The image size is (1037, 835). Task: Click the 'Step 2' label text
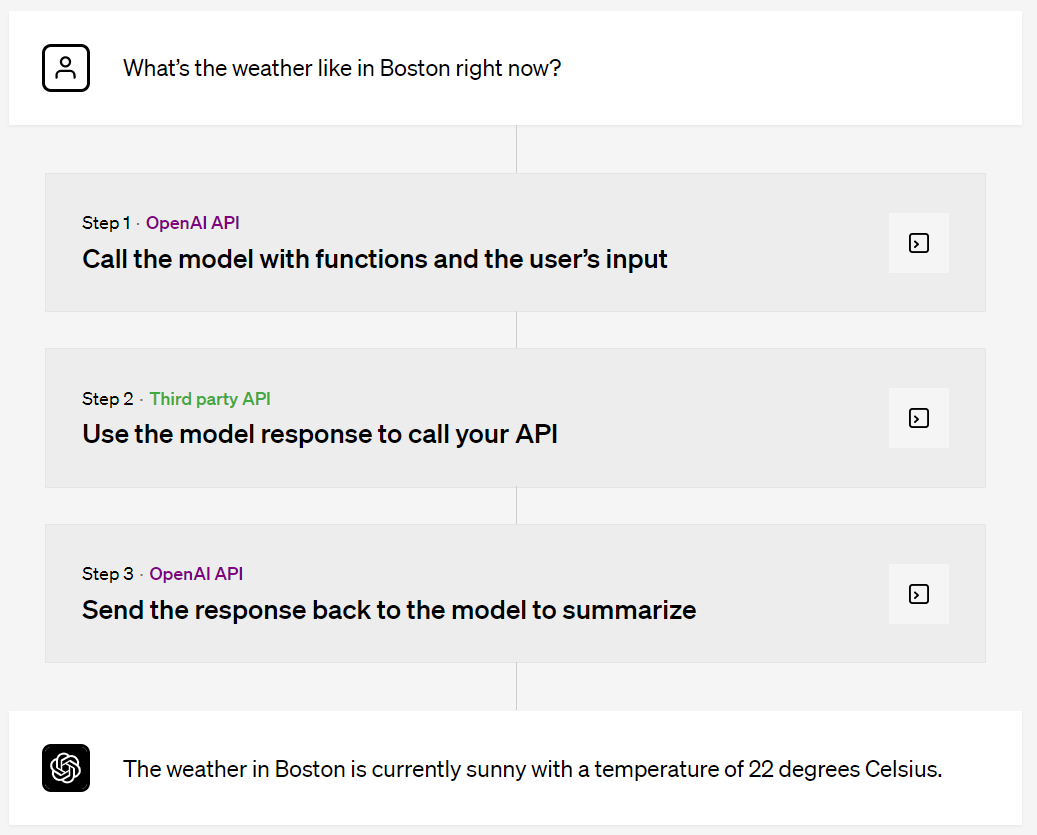tap(107, 399)
